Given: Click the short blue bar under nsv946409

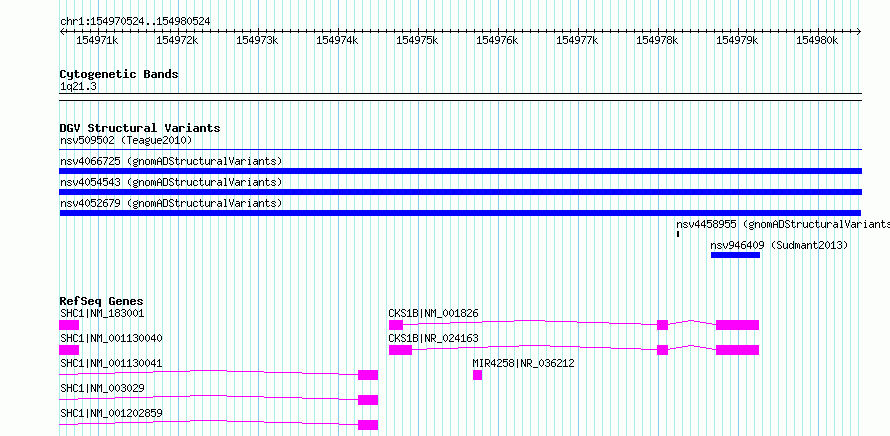Looking at the screenshot, I should tap(735, 255).
